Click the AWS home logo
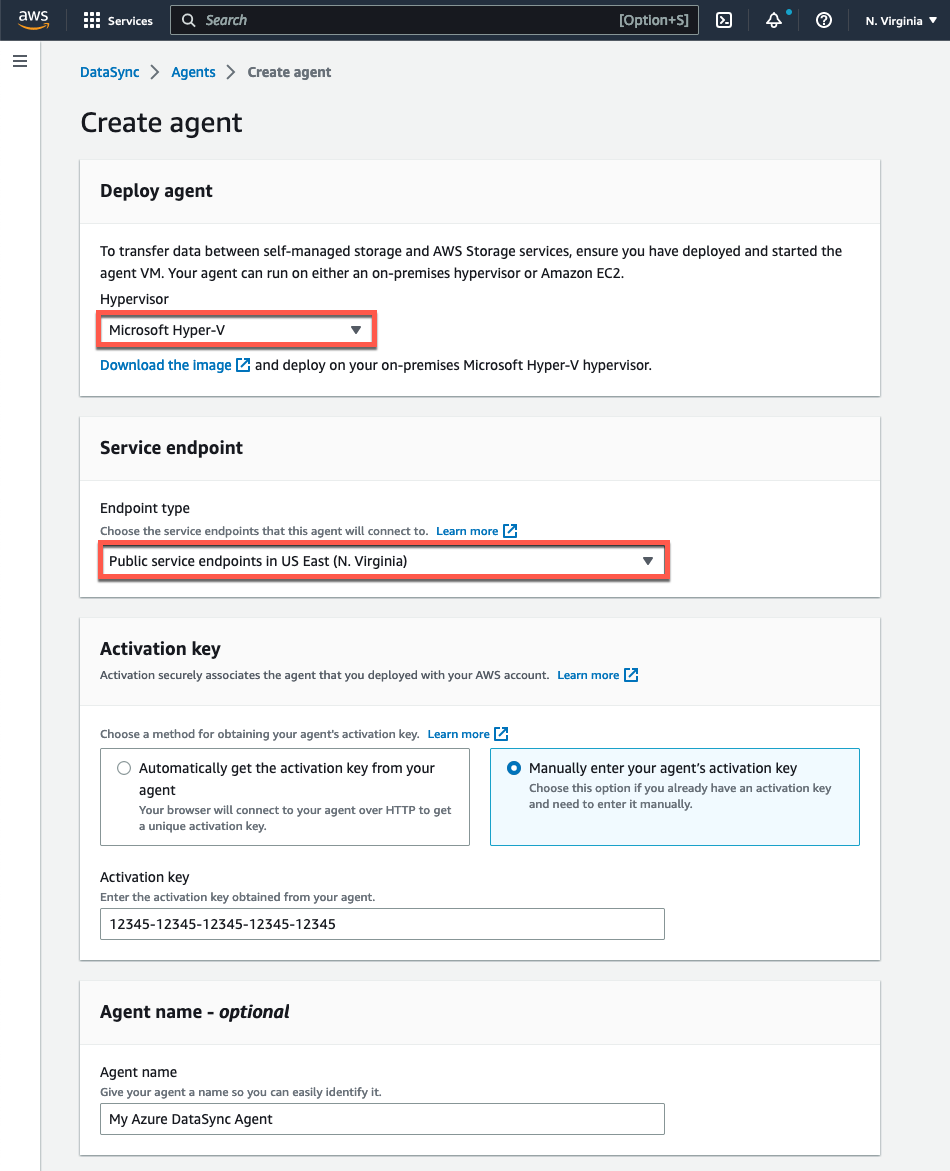The height and width of the screenshot is (1171, 950). [x=32, y=20]
